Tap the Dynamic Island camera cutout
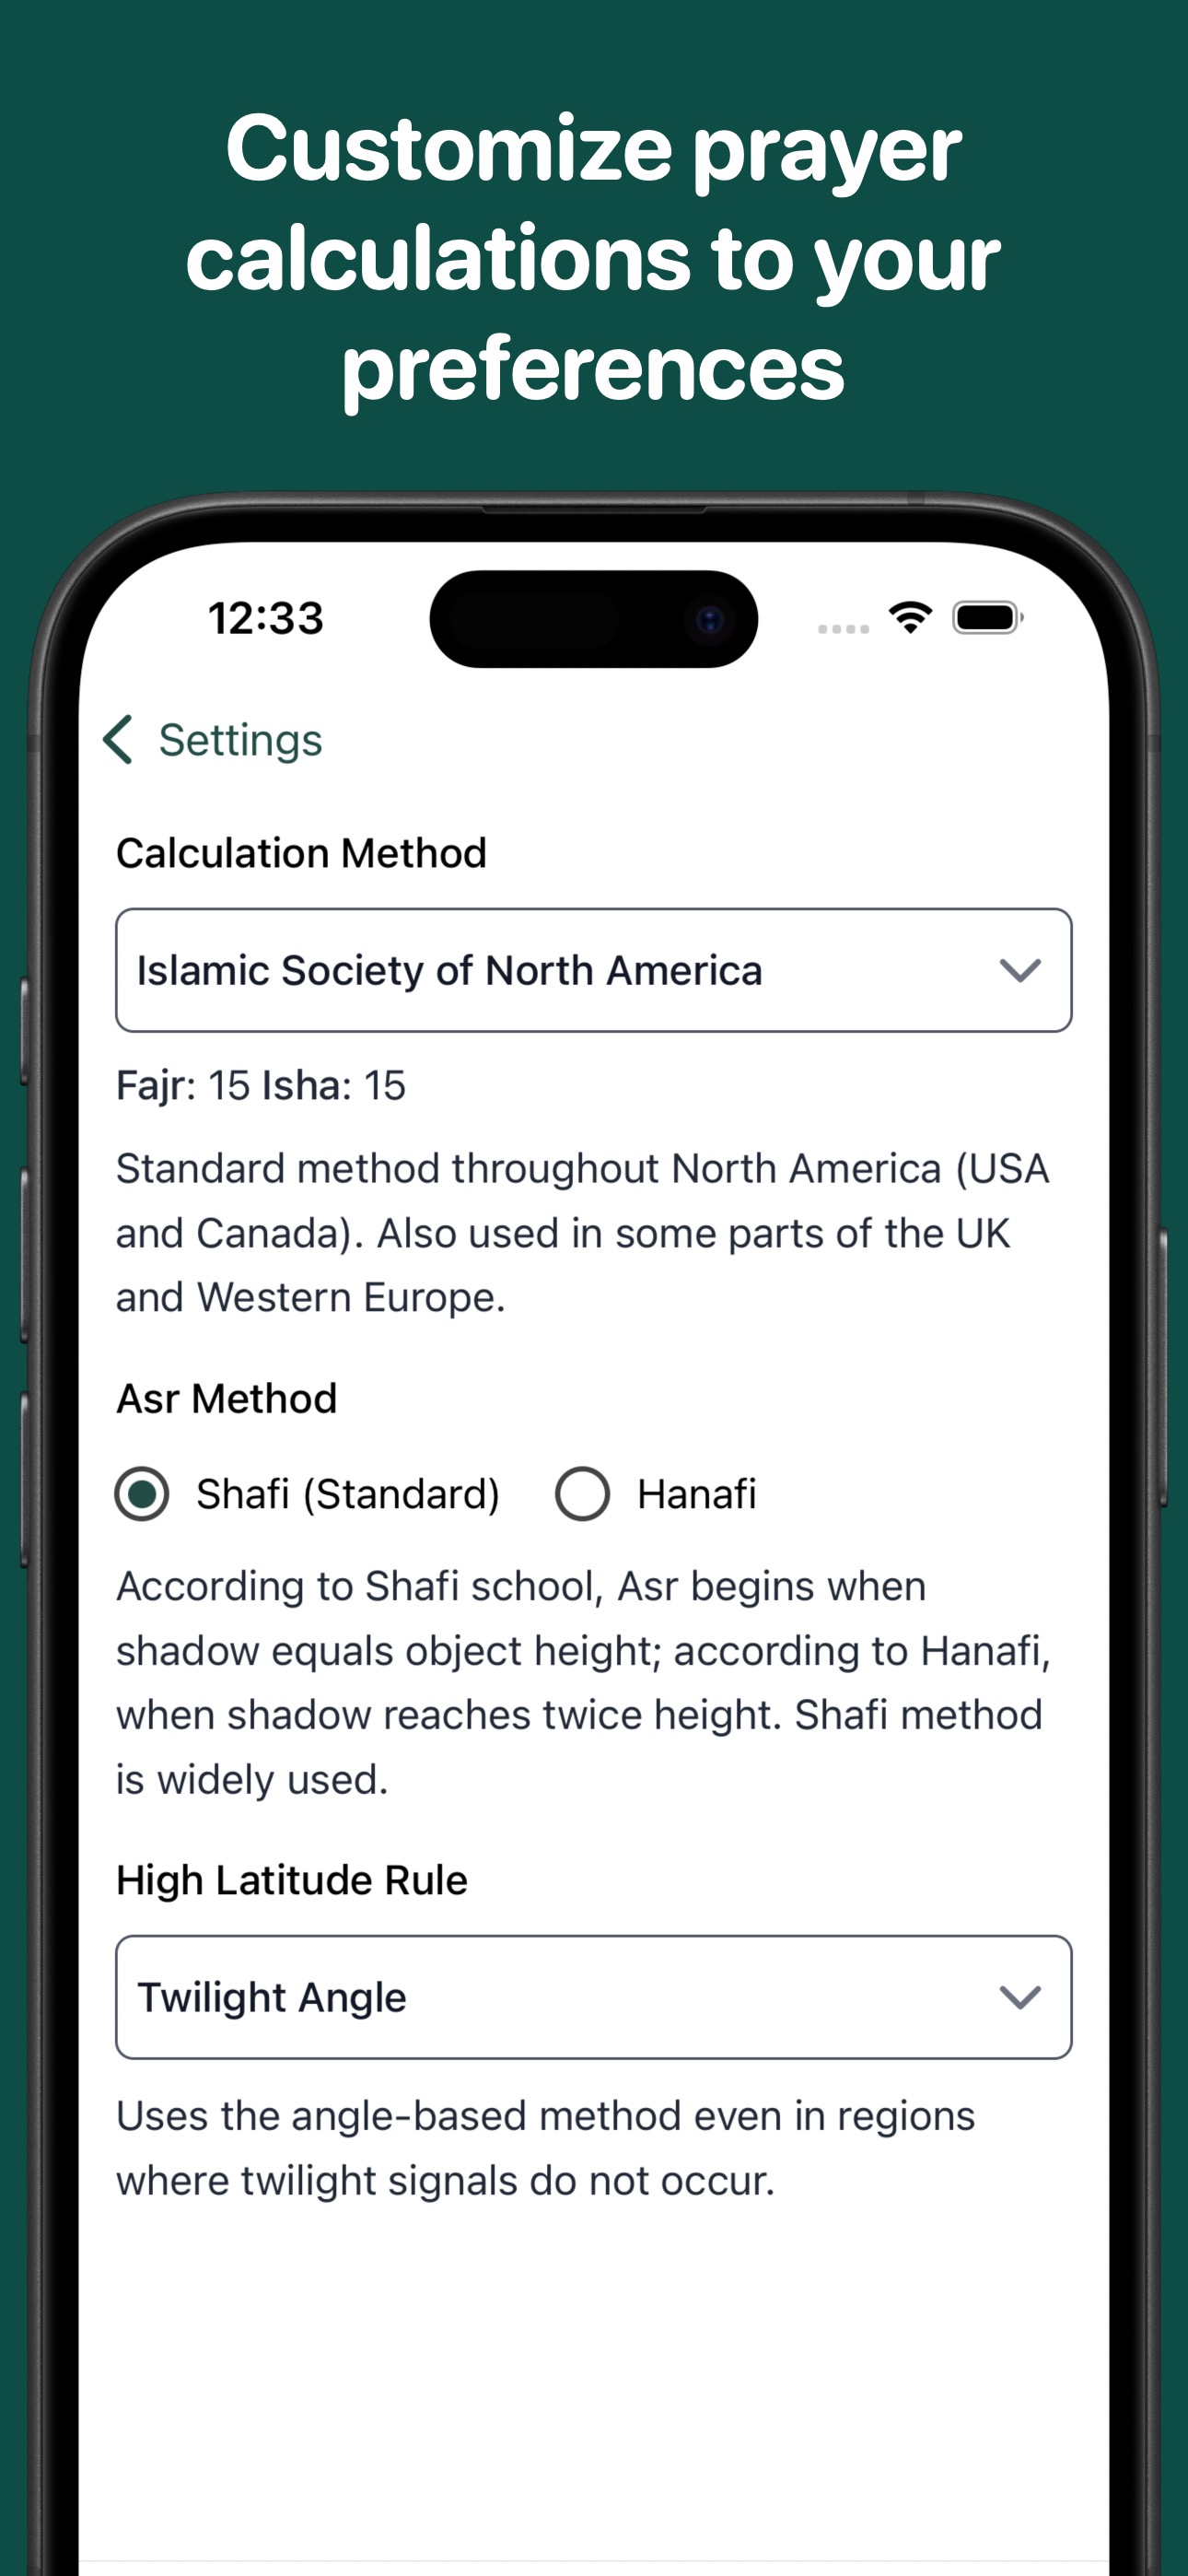The image size is (1188, 2576). pyautogui.click(x=593, y=619)
